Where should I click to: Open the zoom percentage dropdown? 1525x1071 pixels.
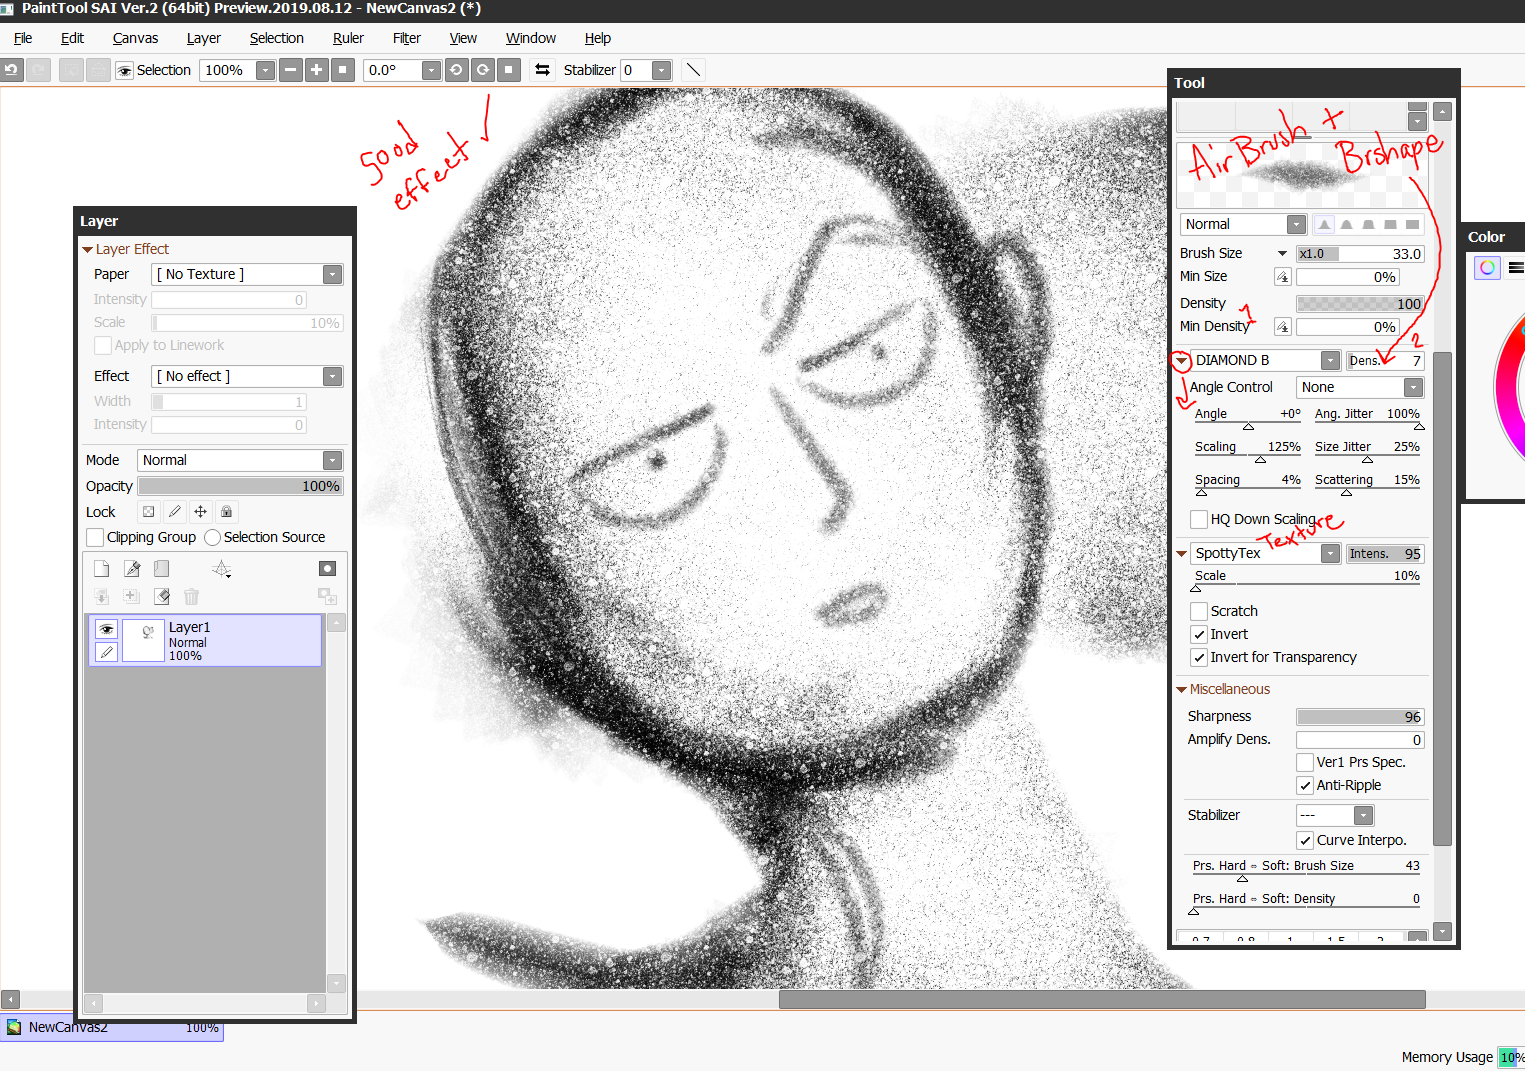[265, 70]
